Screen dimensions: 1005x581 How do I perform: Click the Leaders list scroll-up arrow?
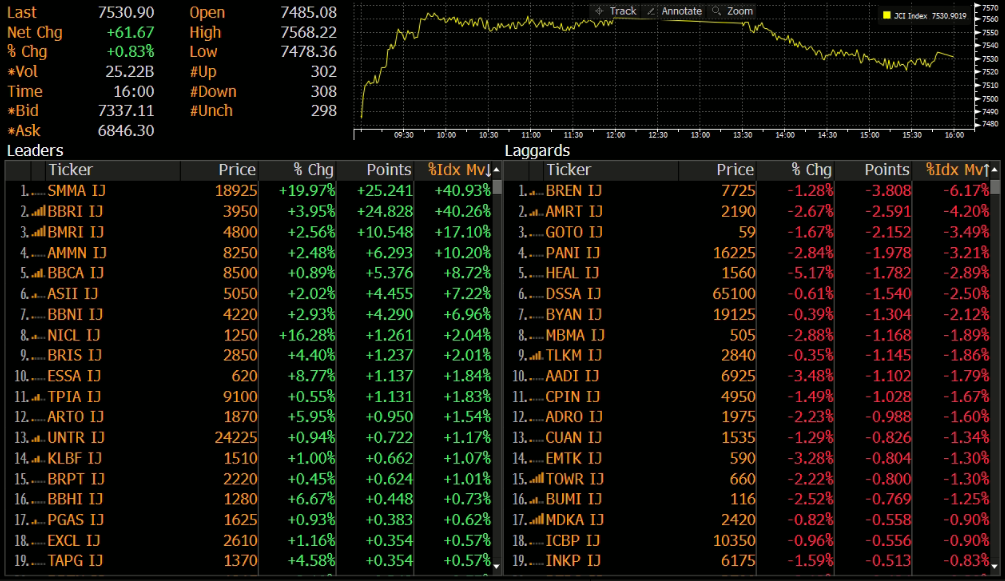[x=497, y=170]
